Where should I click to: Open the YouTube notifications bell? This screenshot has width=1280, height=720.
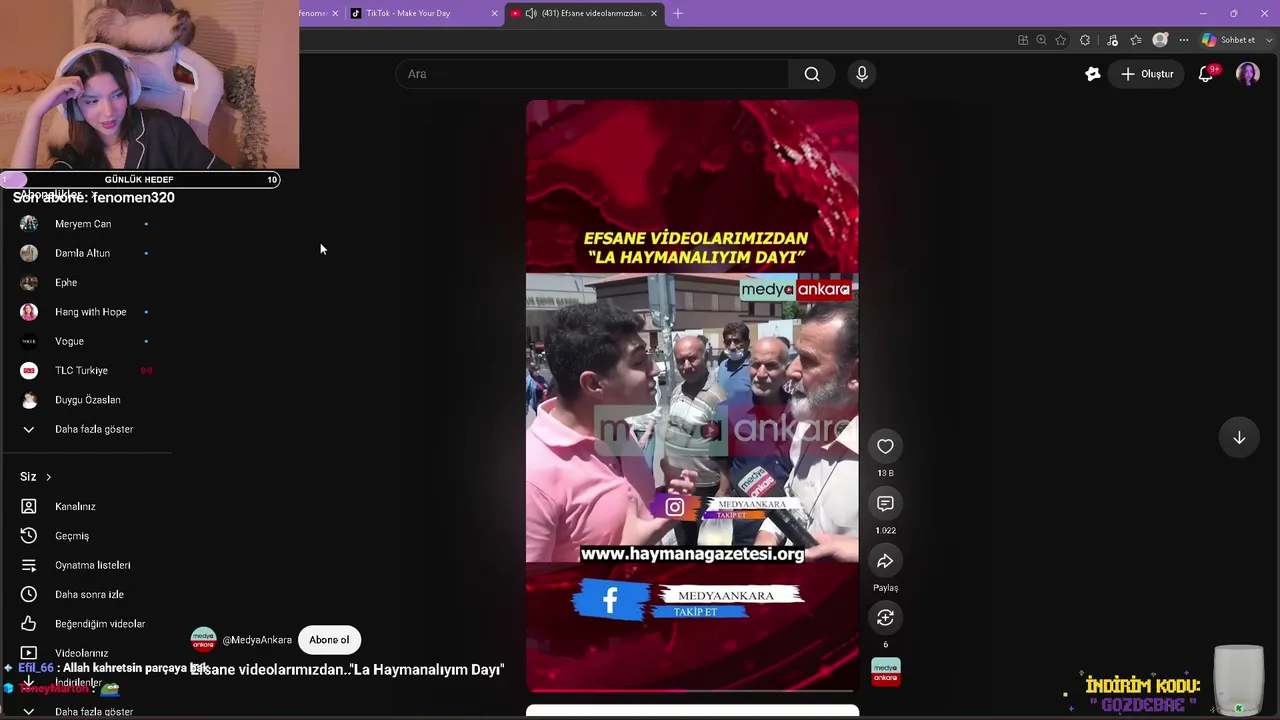pos(1206,74)
